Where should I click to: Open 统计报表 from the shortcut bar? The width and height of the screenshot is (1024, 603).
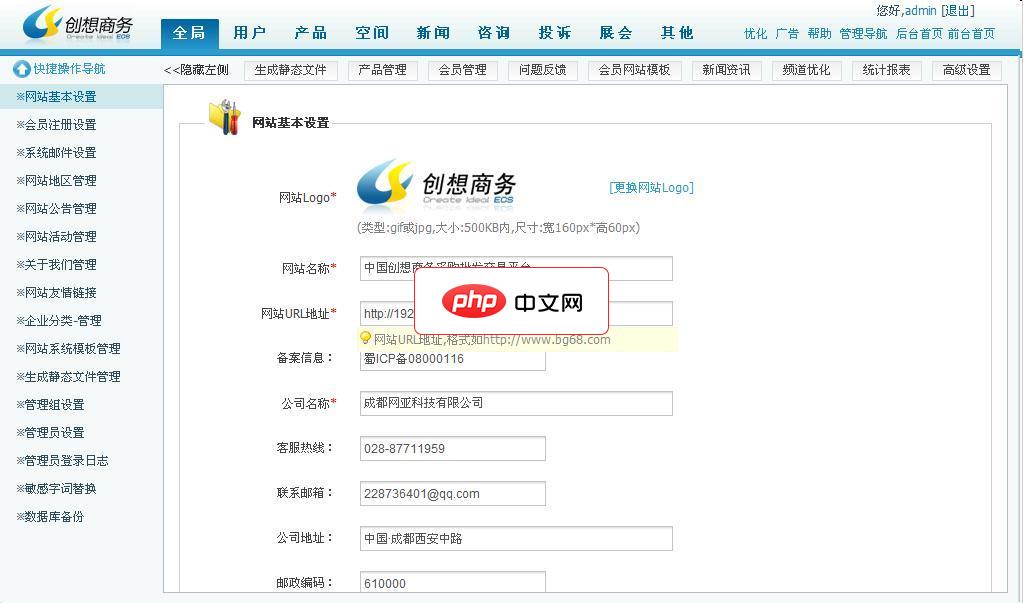887,70
